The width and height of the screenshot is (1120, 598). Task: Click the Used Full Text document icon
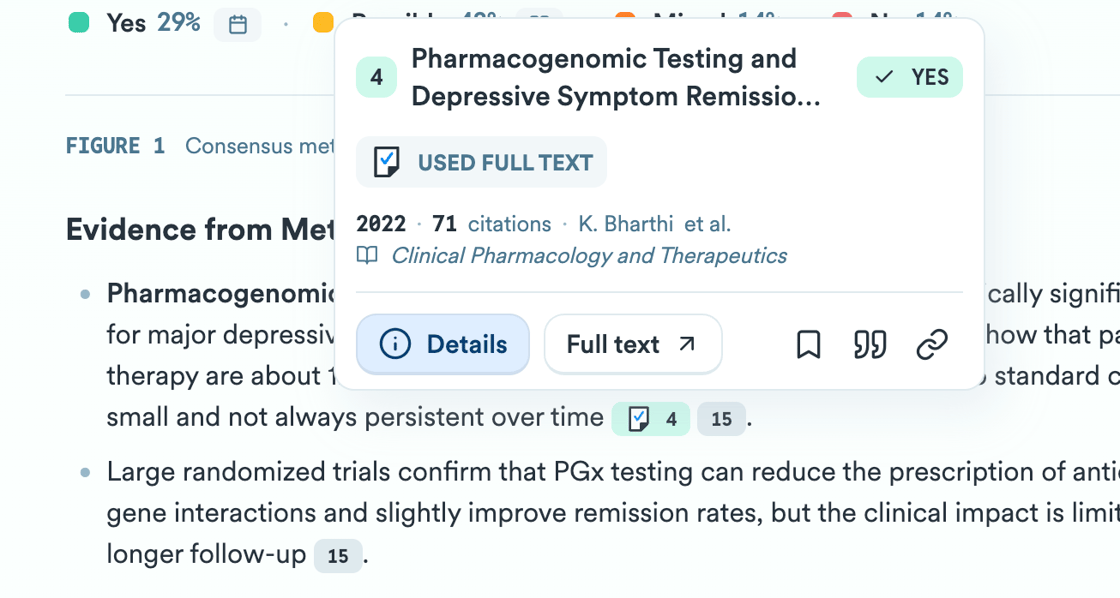[x=387, y=162]
